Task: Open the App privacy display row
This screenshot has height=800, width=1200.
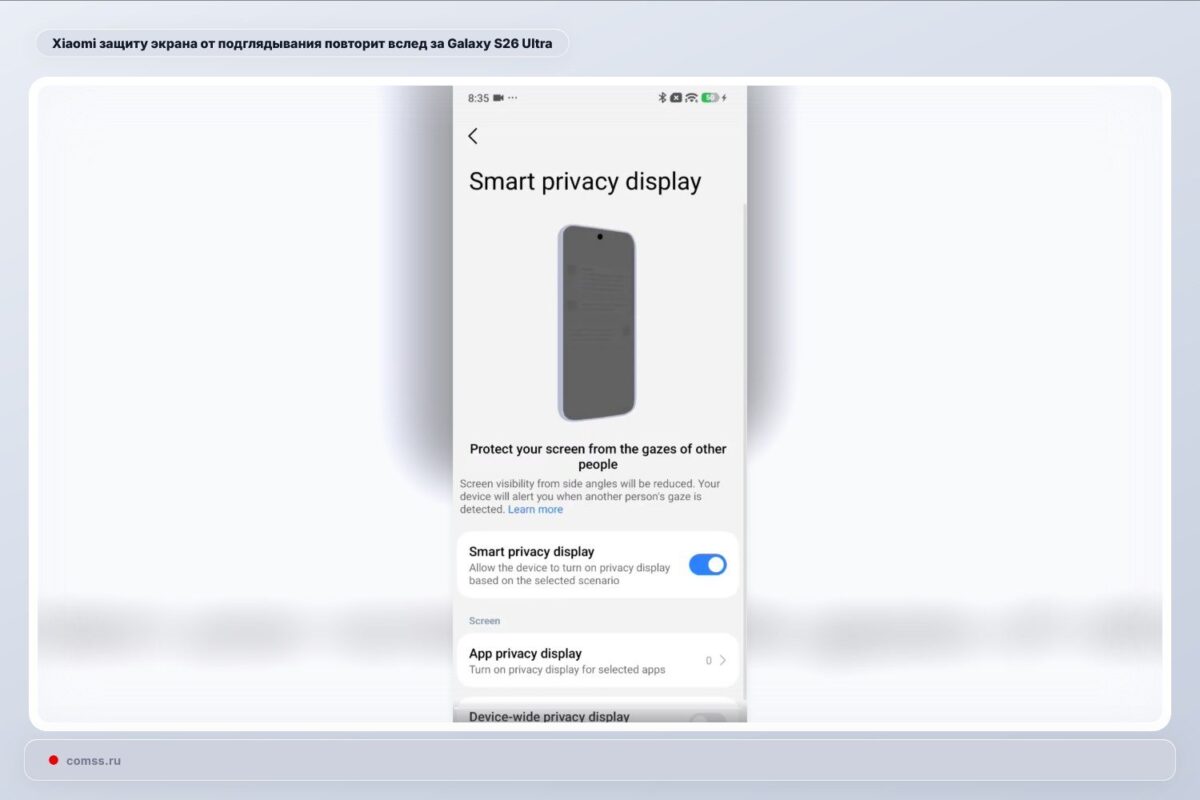Action: click(x=597, y=660)
